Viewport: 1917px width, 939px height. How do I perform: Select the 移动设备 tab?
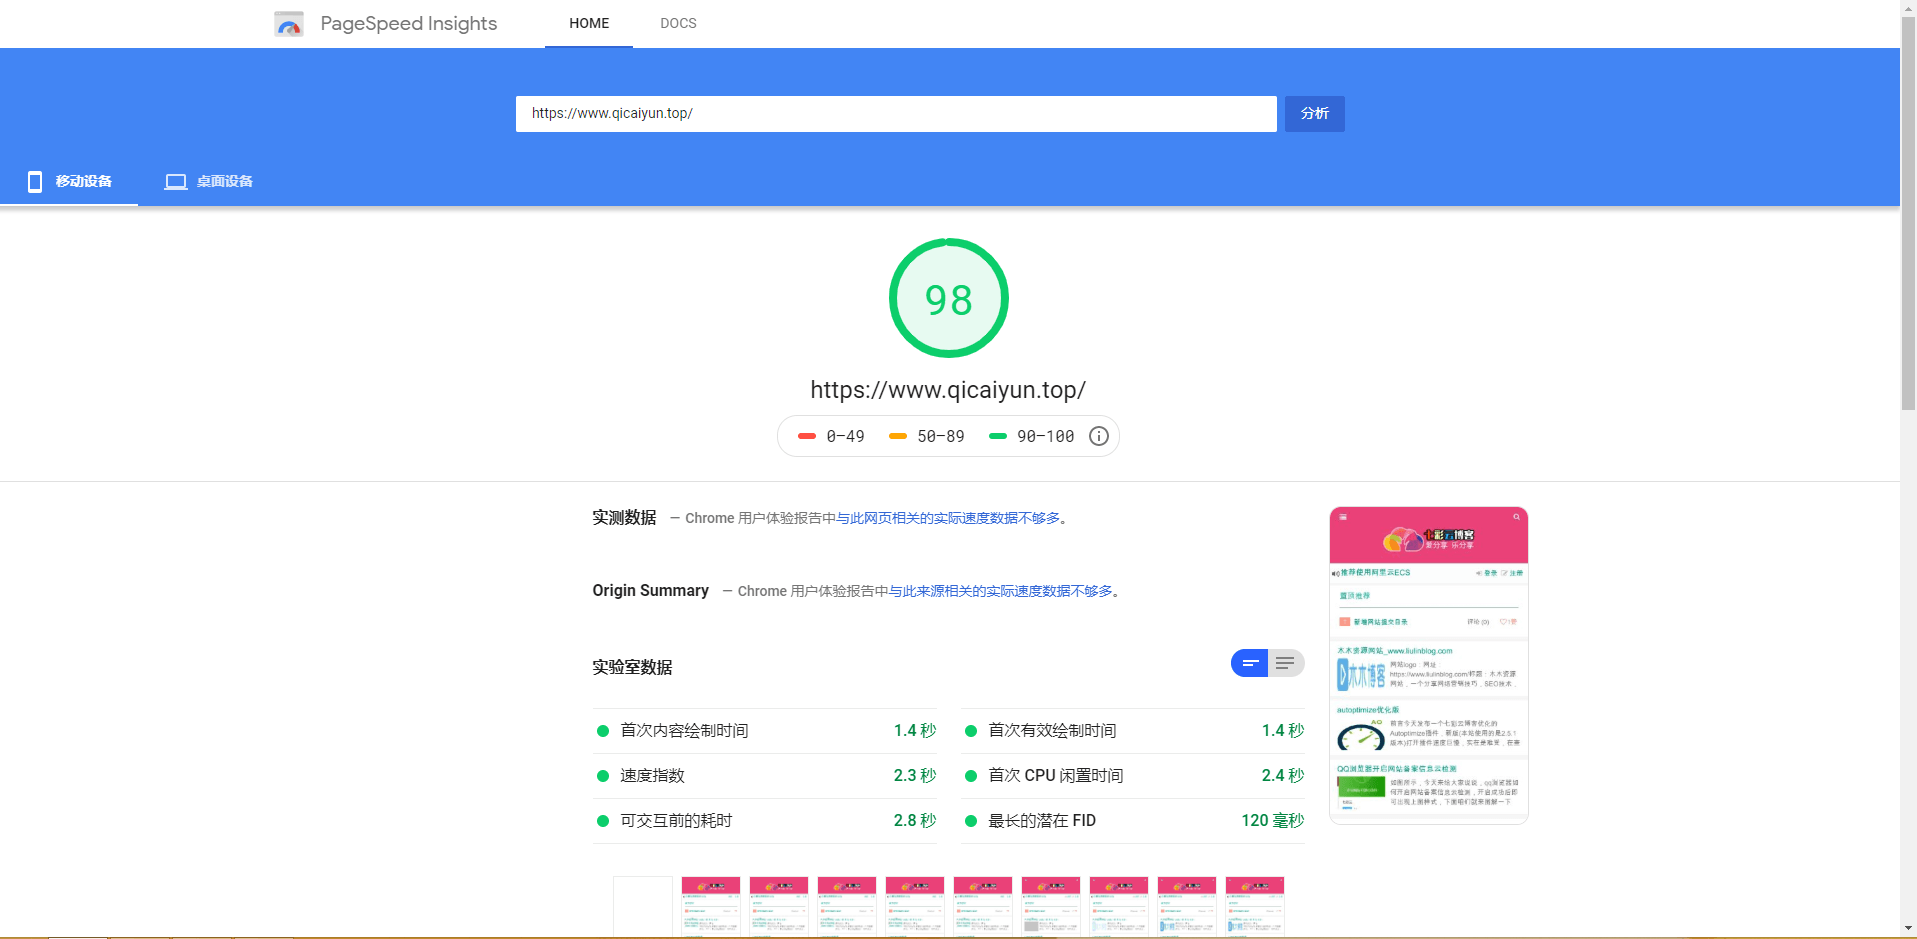click(x=84, y=182)
